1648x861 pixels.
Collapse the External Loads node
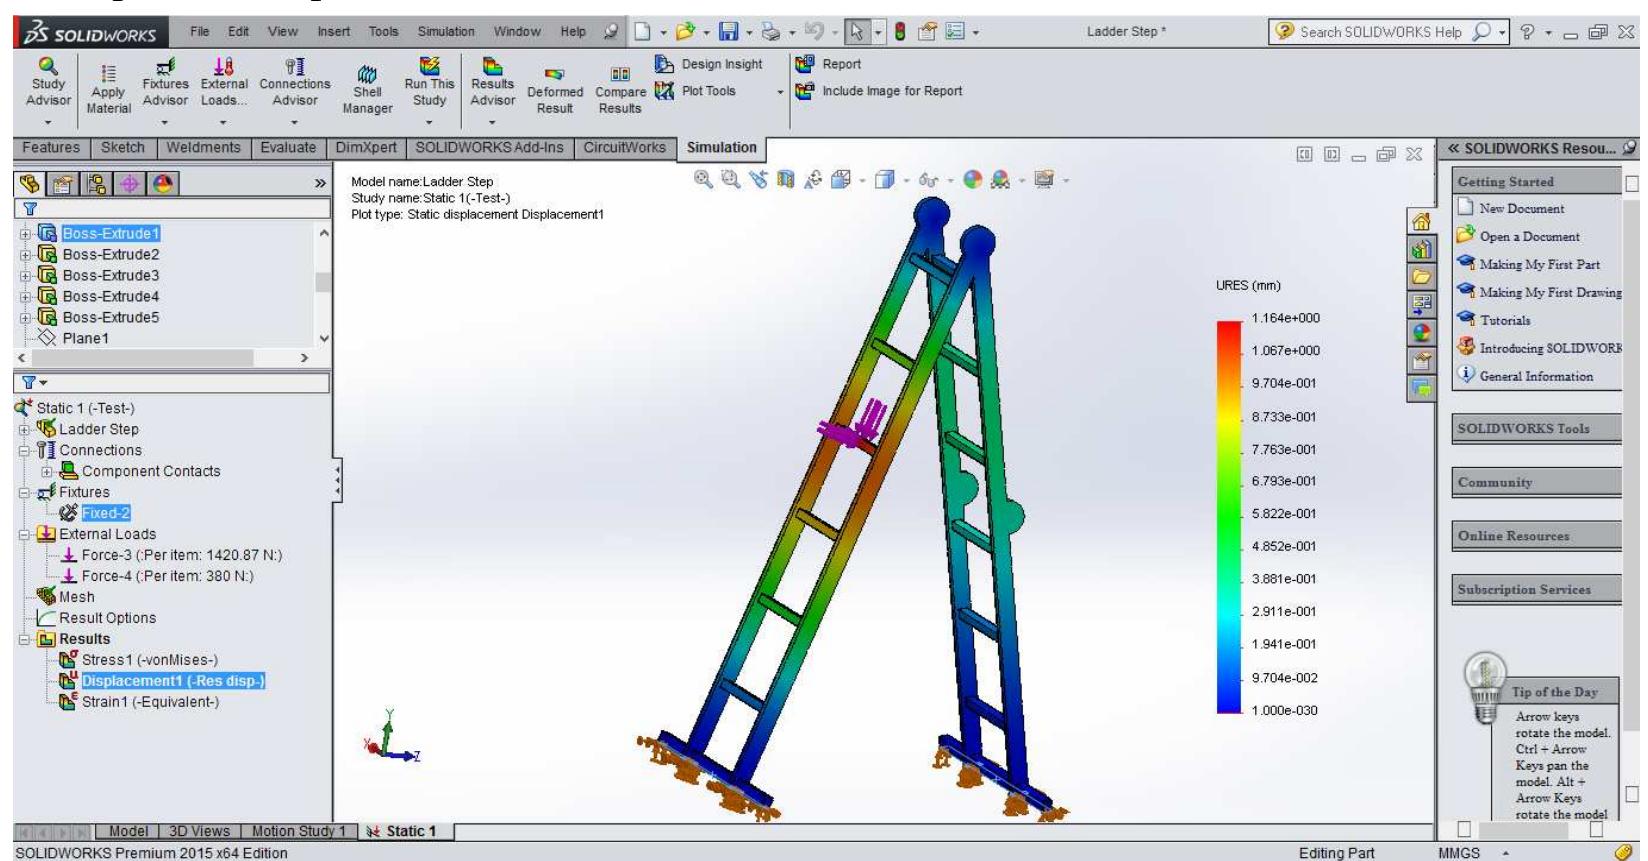coord(25,534)
